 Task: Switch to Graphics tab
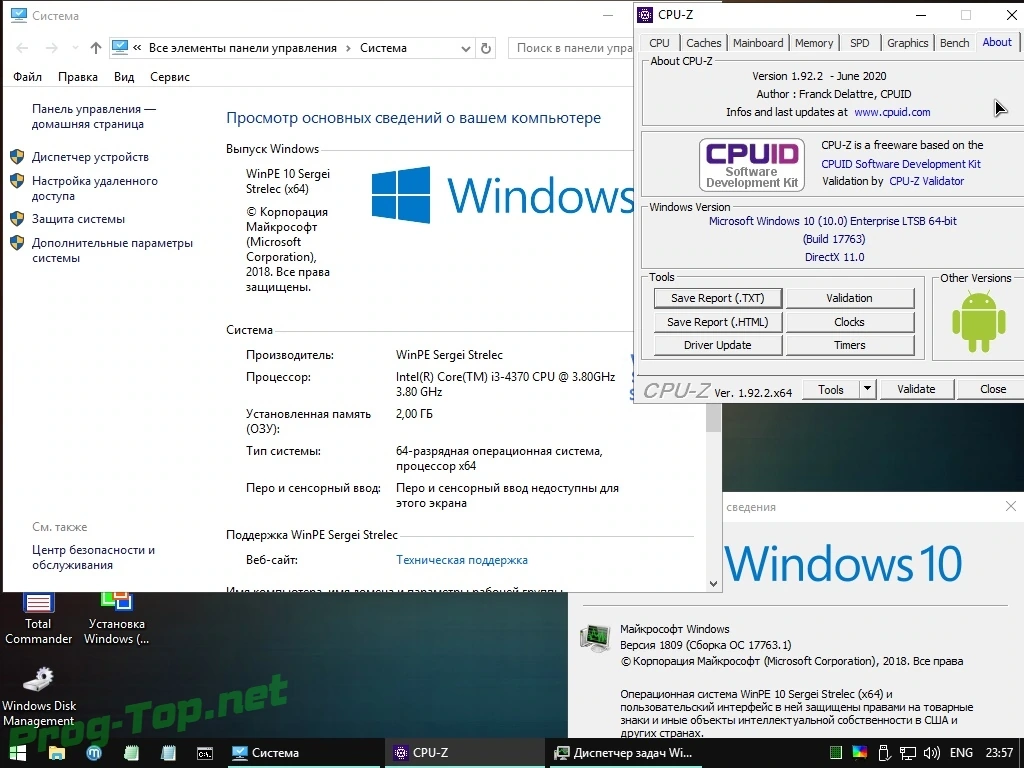click(907, 42)
